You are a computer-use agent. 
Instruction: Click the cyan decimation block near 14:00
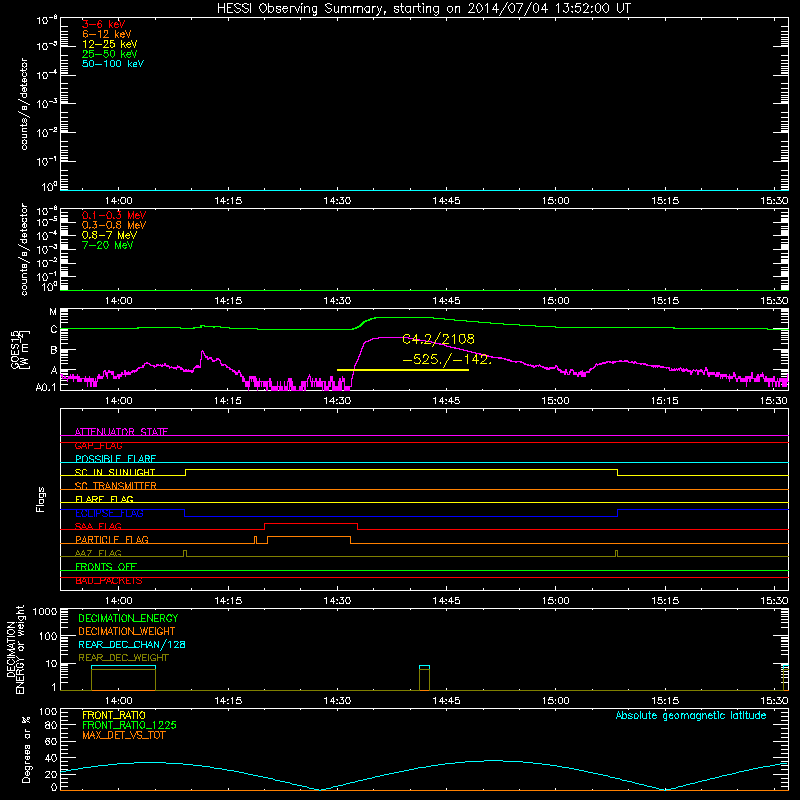coord(123,667)
